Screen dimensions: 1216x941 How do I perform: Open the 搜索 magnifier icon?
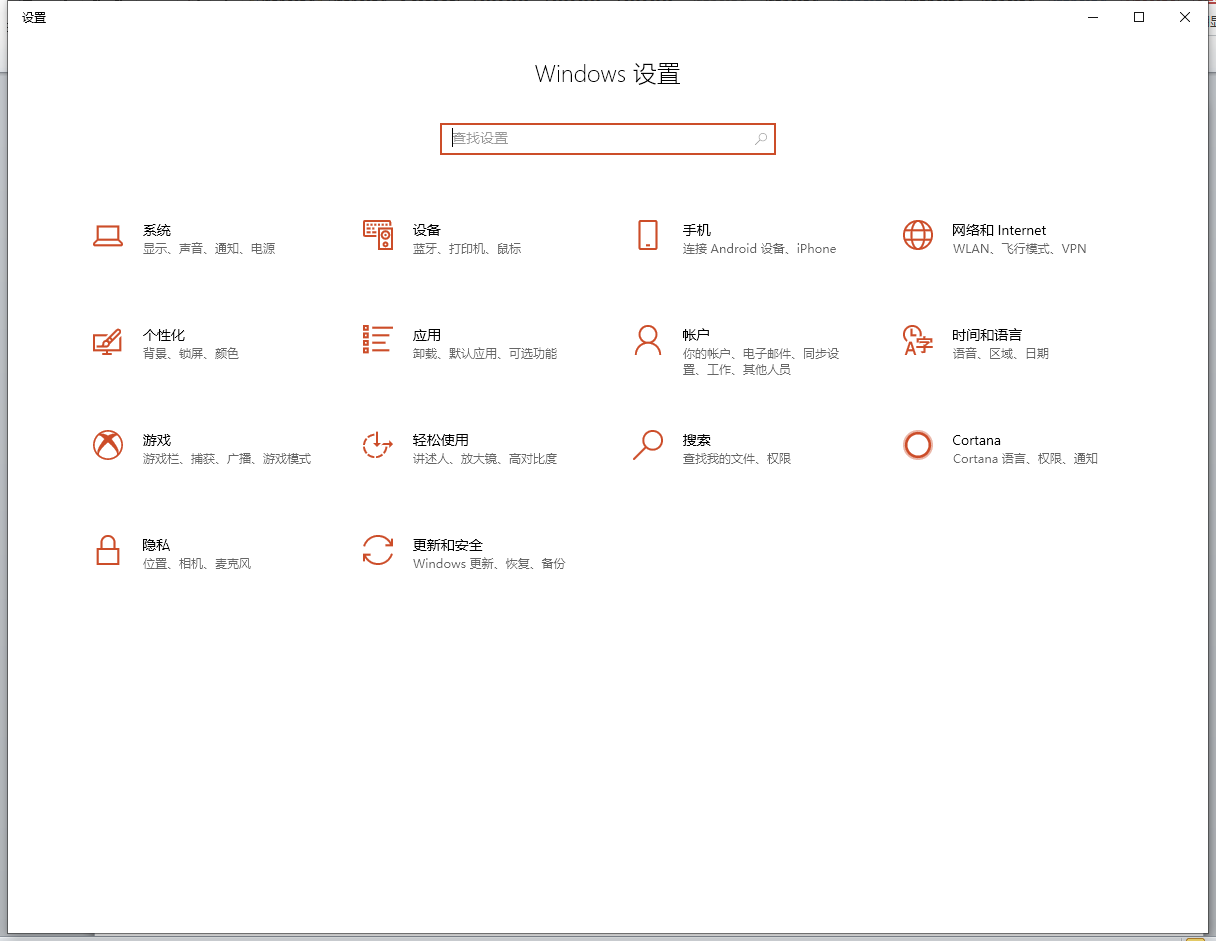pyautogui.click(x=648, y=445)
